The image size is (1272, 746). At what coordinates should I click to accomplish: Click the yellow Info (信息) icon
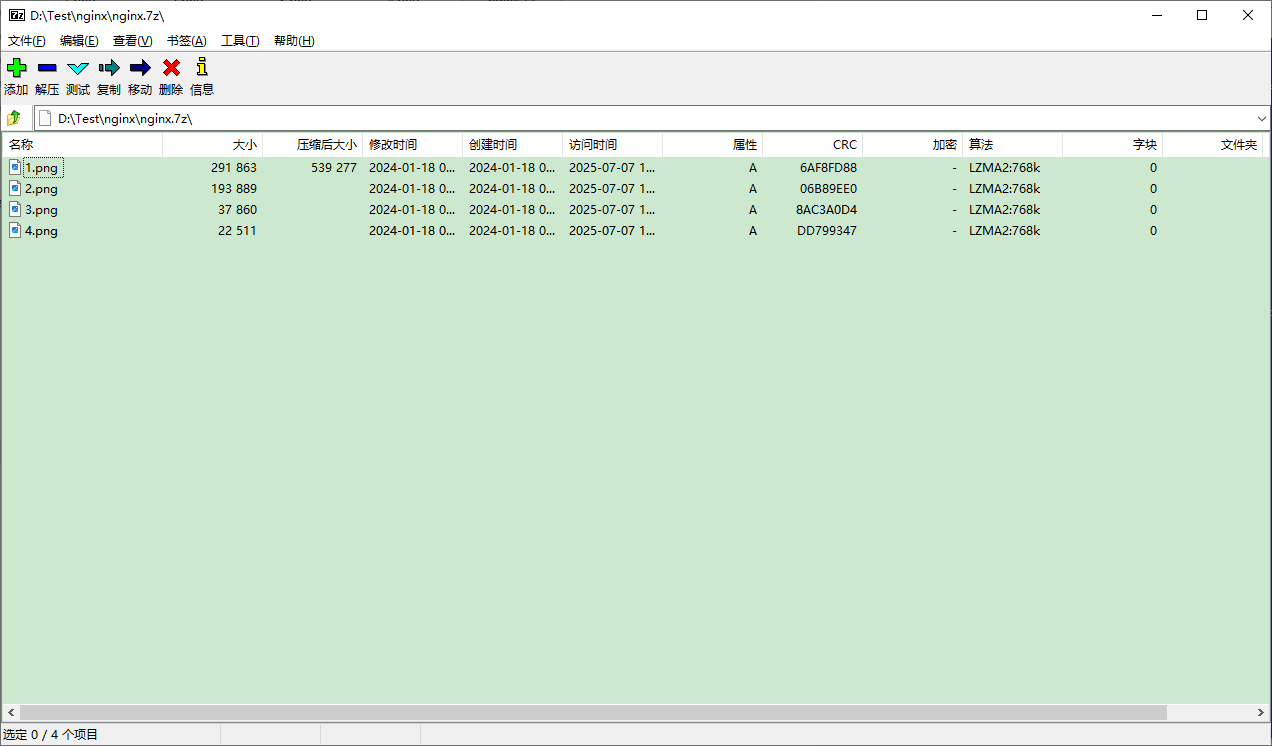[202, 67]
